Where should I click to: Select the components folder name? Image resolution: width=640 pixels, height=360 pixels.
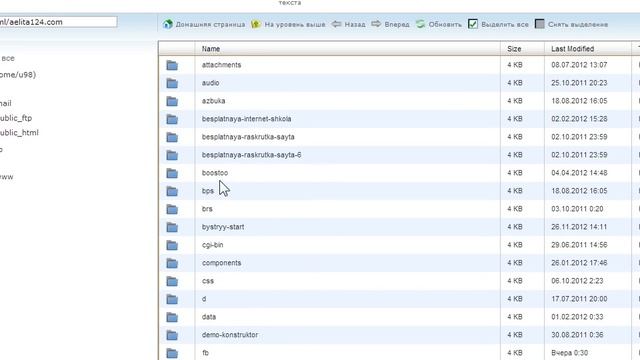pyautogui.click(x=221, y=263)
